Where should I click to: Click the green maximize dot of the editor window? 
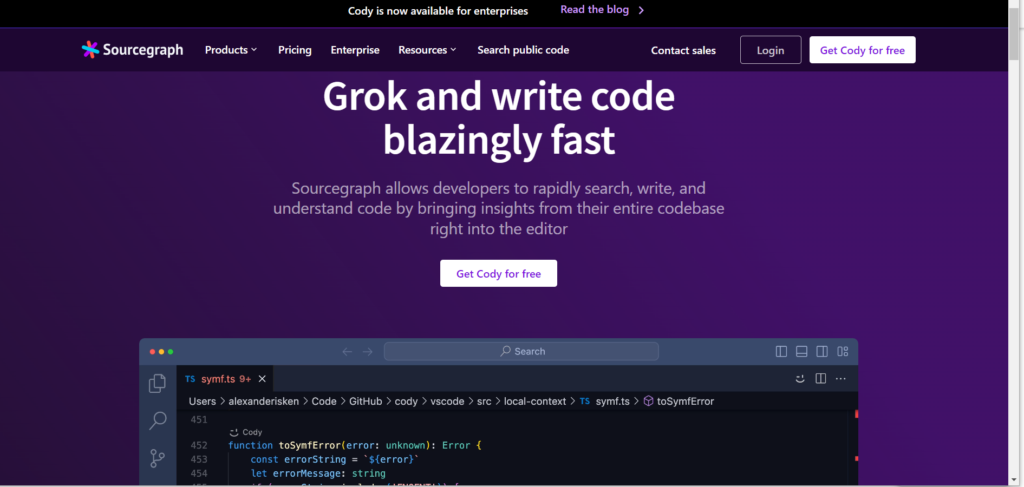pos(170,352)
